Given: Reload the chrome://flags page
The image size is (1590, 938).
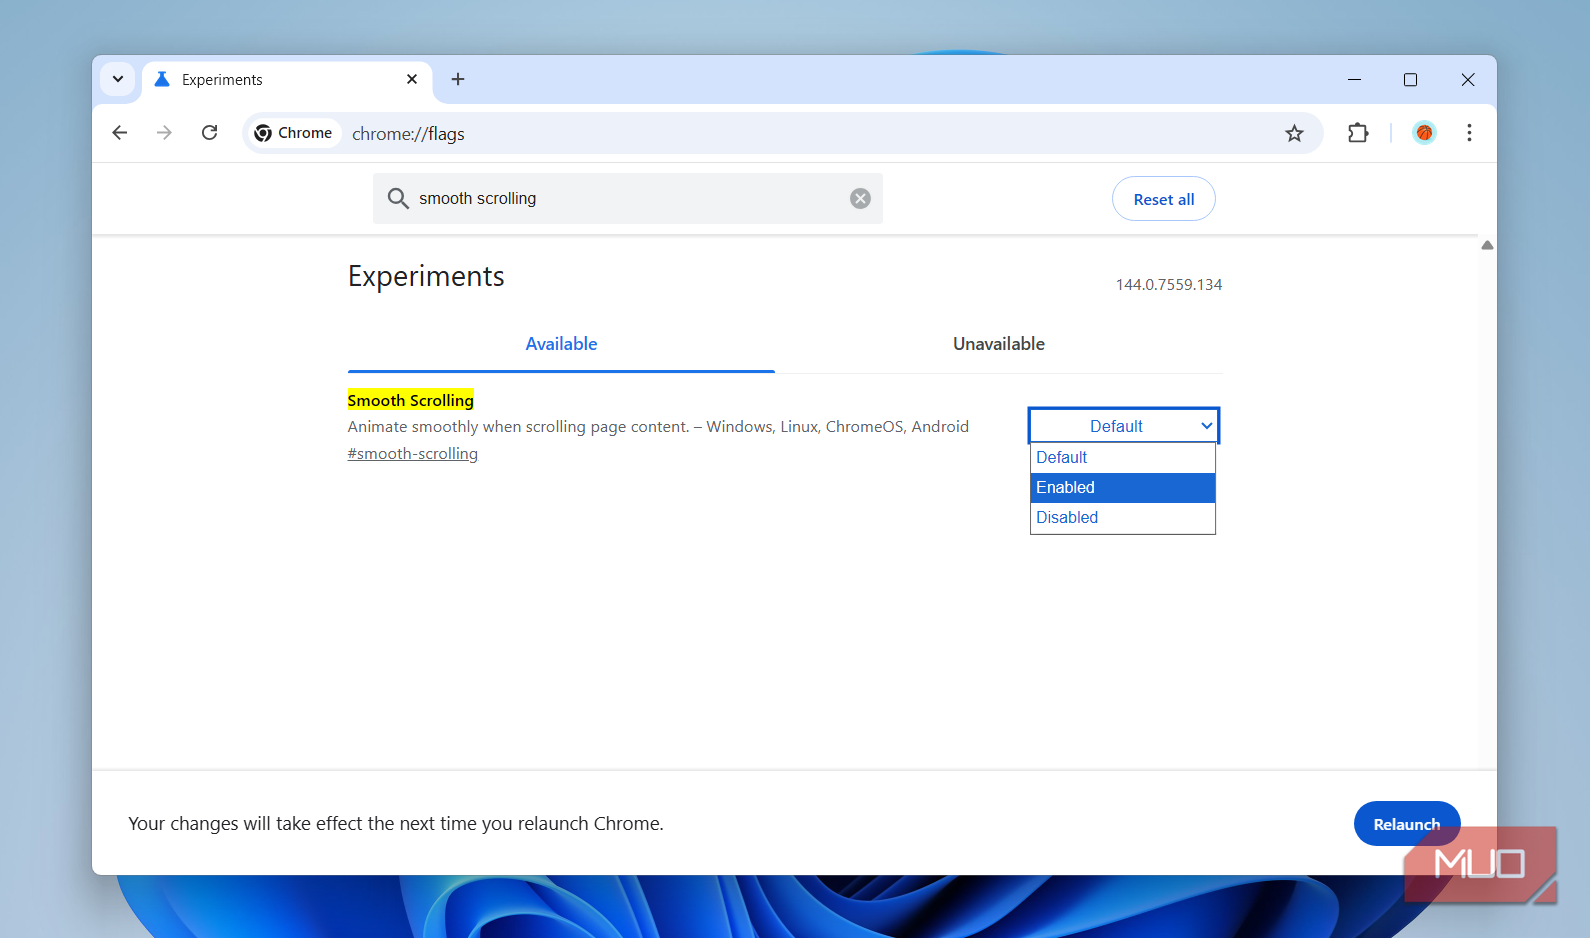Looking at the screenshot, I should coord(209,133).
